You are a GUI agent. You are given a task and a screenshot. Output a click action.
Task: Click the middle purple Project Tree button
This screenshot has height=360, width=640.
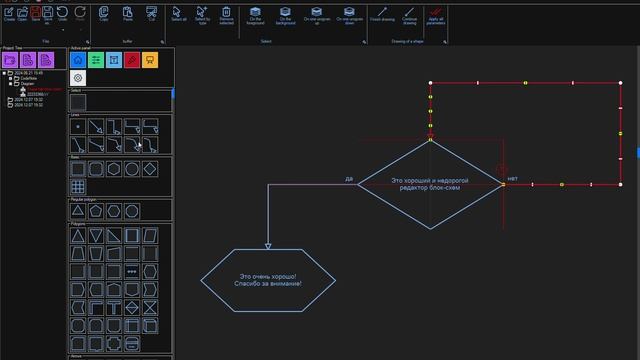tap(28, 60)
